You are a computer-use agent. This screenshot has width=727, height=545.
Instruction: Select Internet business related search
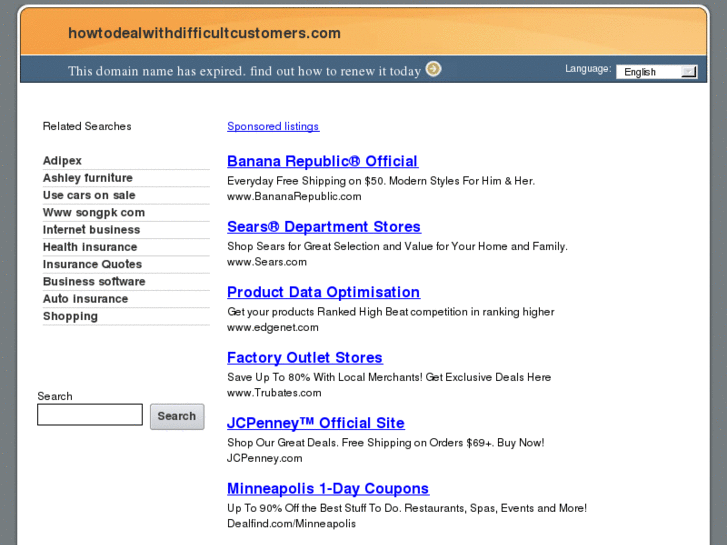tap(91, 230)
